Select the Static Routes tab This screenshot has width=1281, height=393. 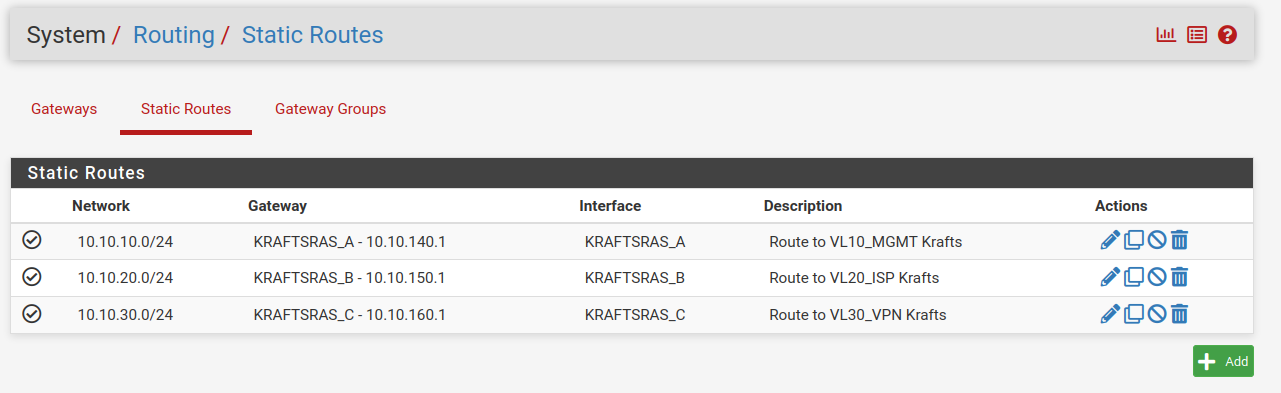pos(186,109)
